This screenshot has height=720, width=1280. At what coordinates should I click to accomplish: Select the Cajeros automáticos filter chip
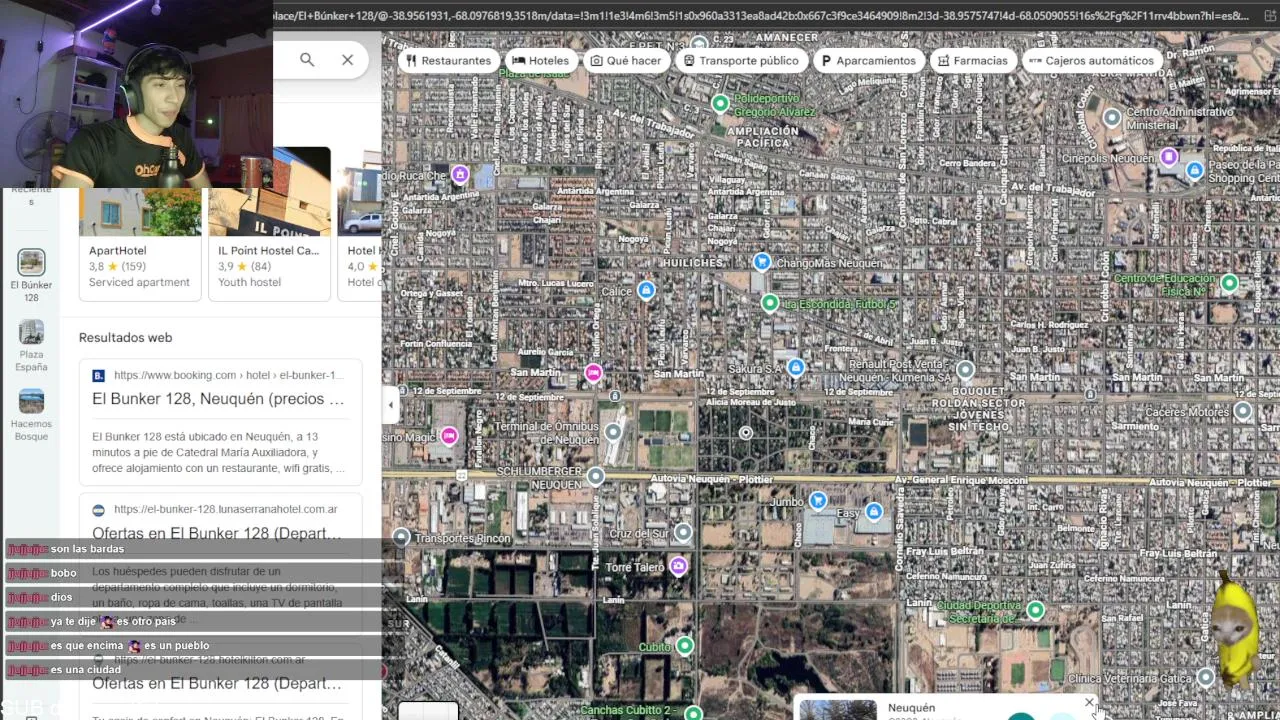(x=1091, y=60)
